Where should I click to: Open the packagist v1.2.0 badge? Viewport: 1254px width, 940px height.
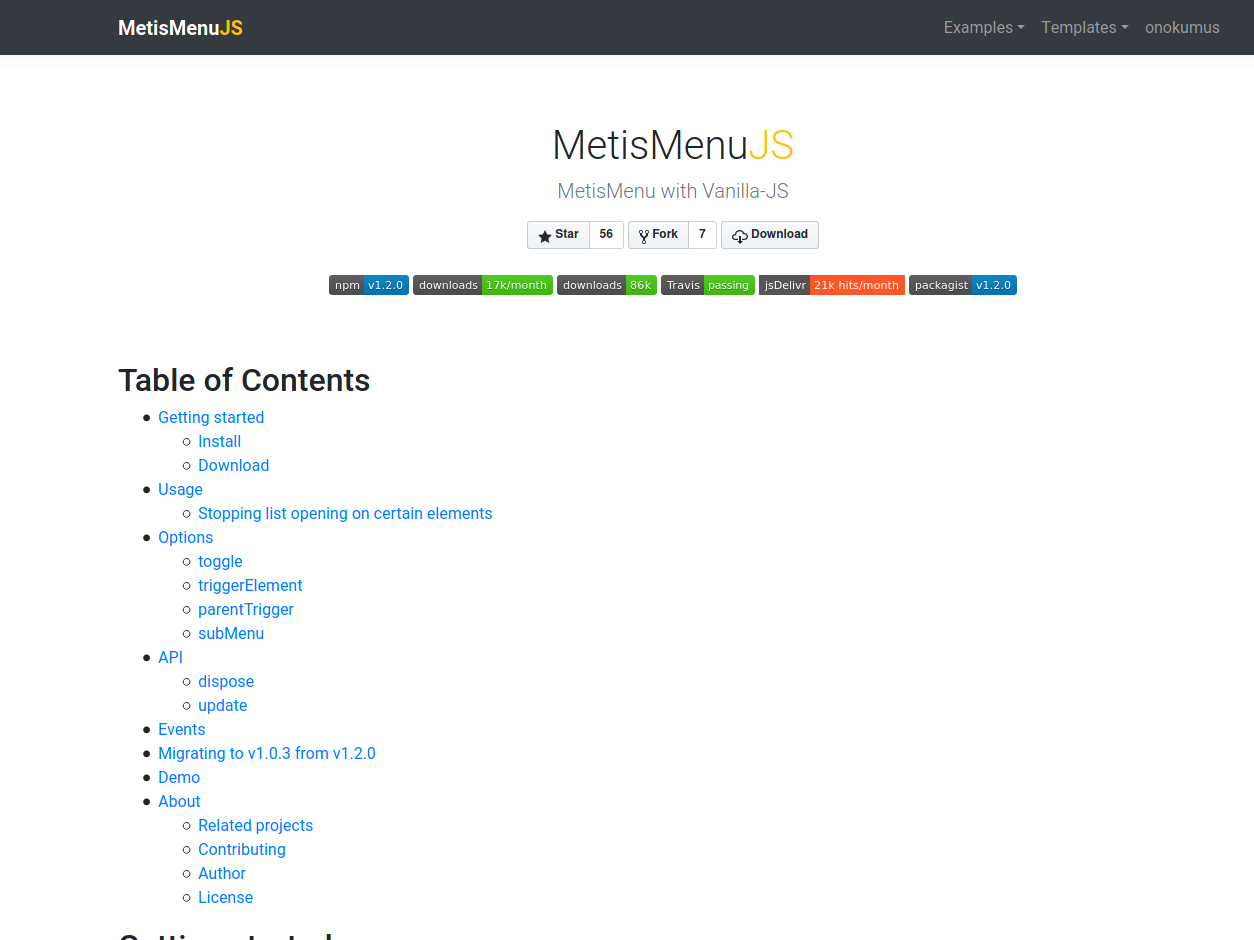pyautogui.click(x=963, y=285)
